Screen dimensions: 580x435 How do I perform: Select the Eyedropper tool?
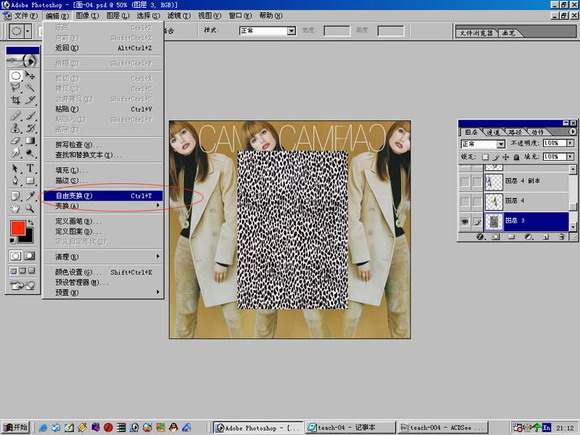[x=30, y=196]
